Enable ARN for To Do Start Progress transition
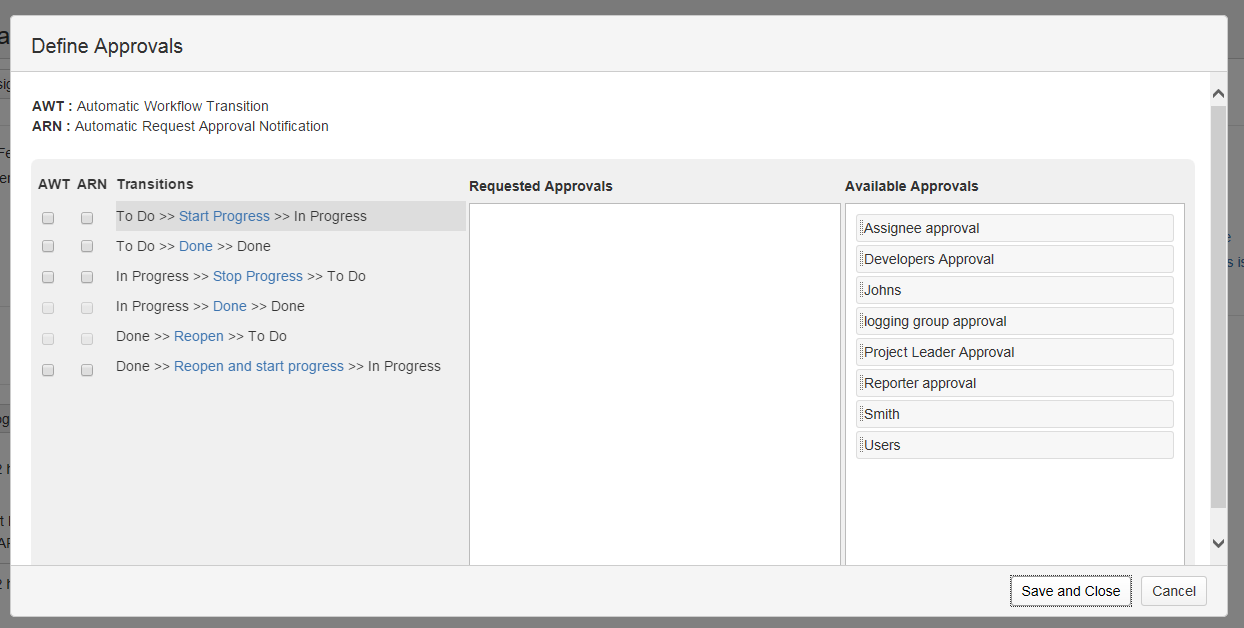This screenshot has height=628, width=1244. (87, 218)
